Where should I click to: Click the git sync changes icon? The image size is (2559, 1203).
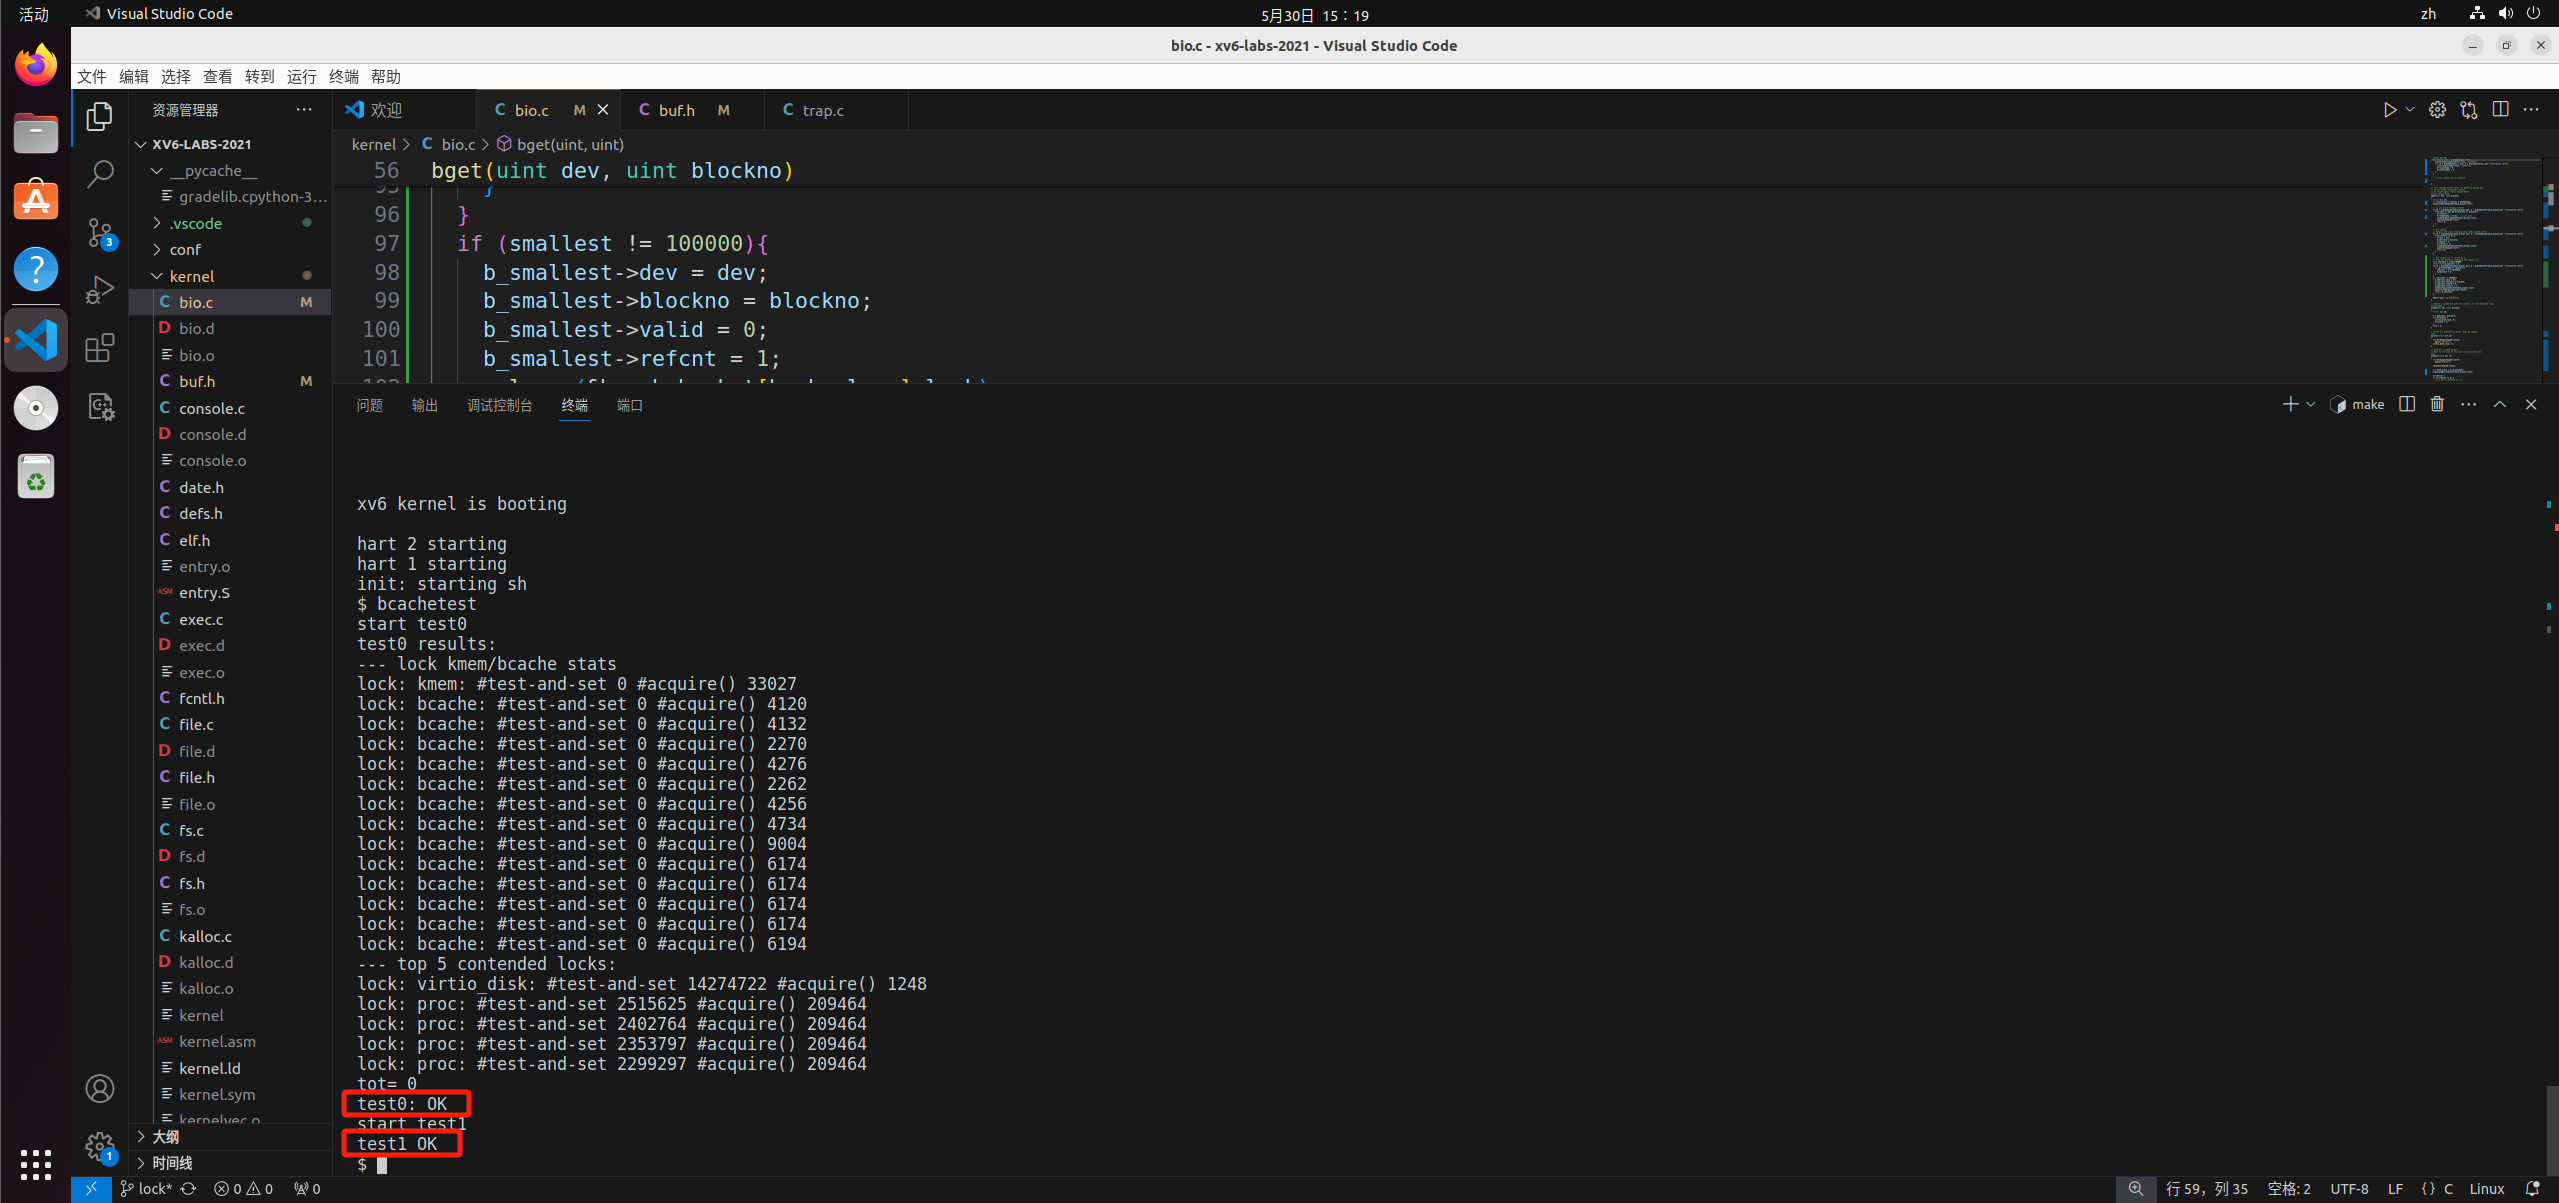[x=188, y=1189]
